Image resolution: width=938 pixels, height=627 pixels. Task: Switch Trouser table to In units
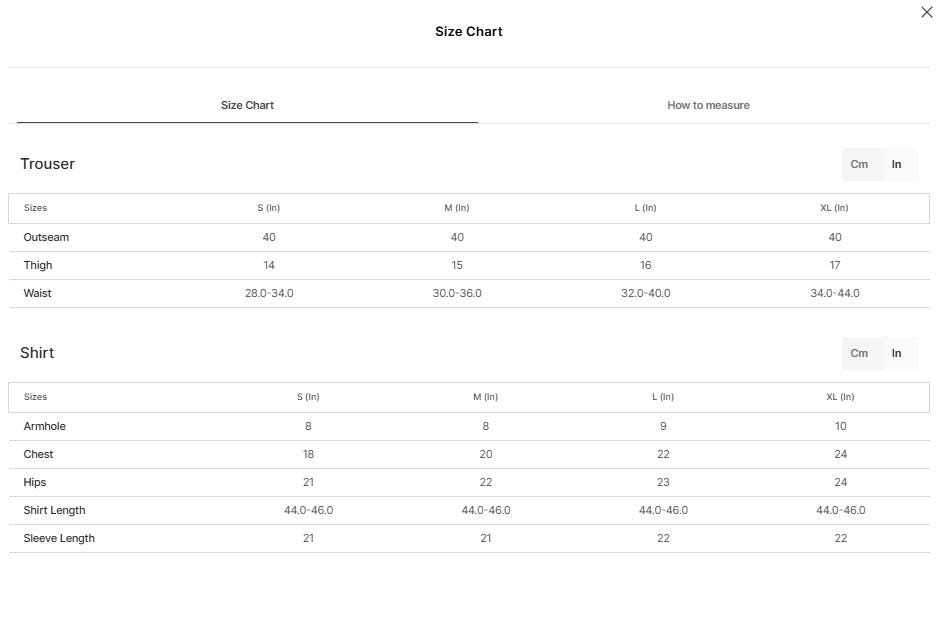896,164
